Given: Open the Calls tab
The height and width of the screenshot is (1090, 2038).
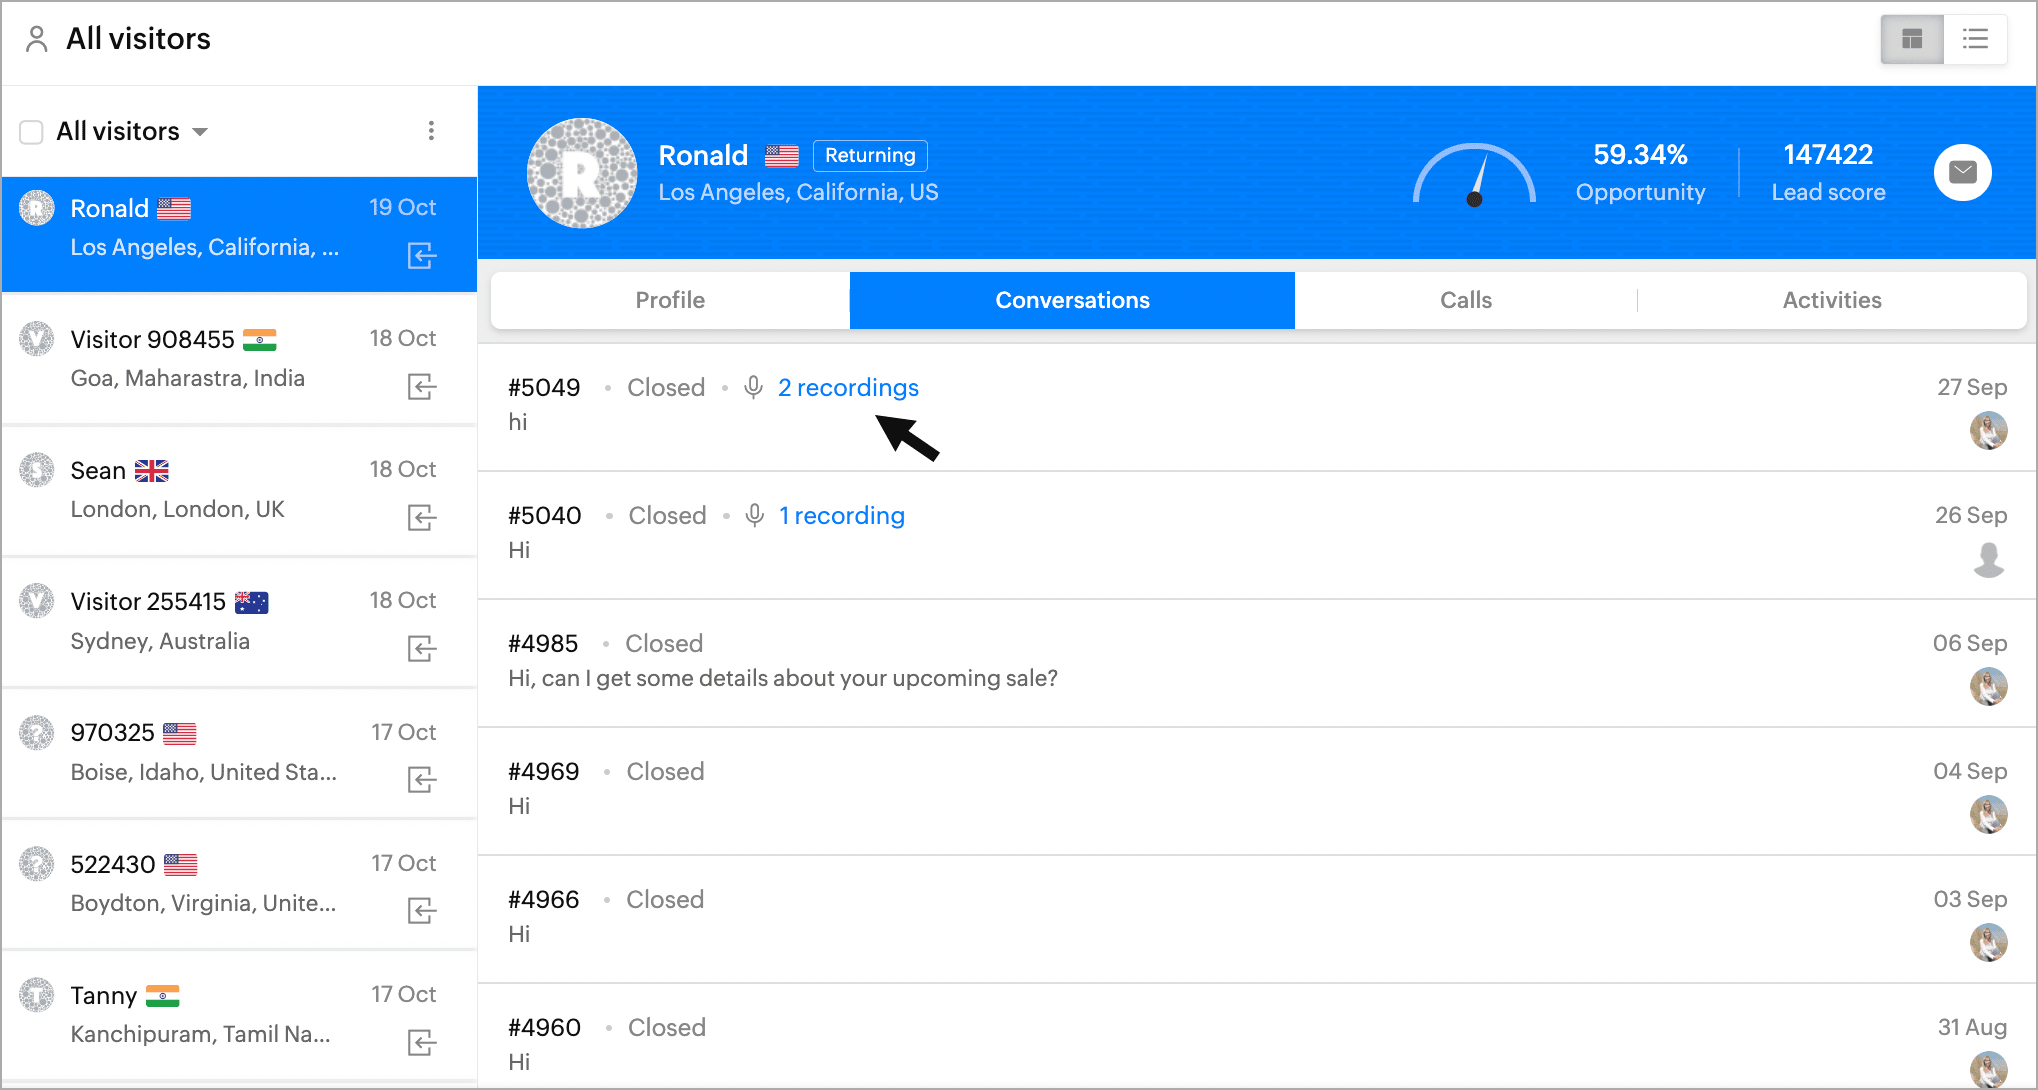Looking at the screenshot, I should tap(1465, 300).
